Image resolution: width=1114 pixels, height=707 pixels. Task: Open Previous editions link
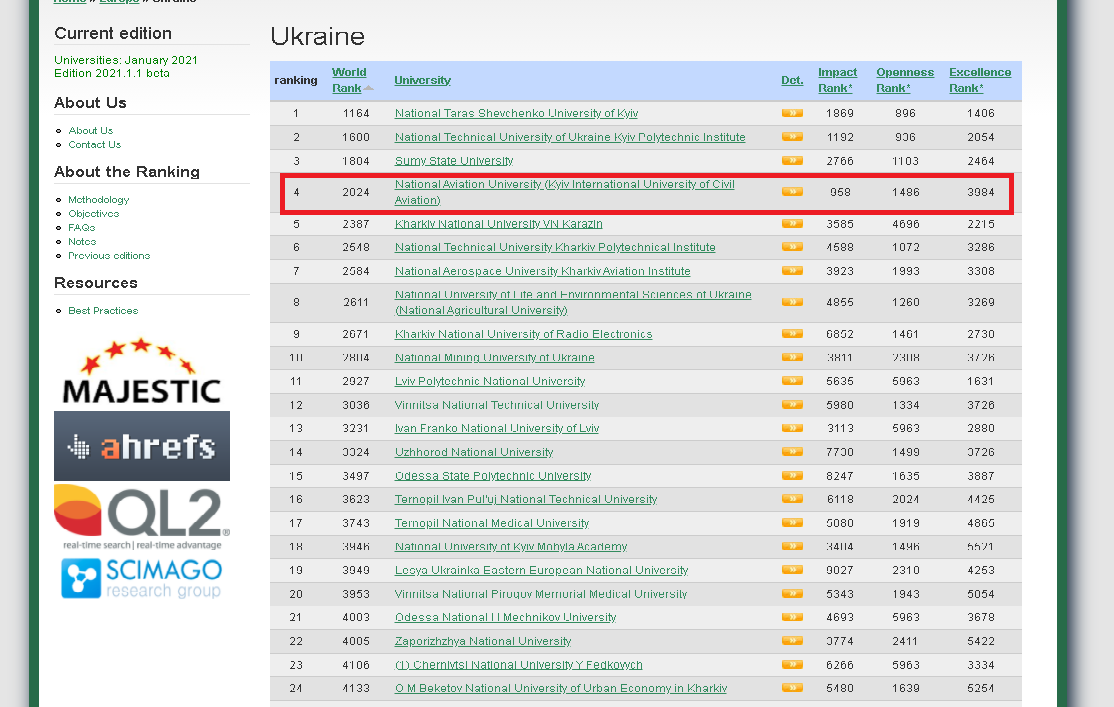109,256
